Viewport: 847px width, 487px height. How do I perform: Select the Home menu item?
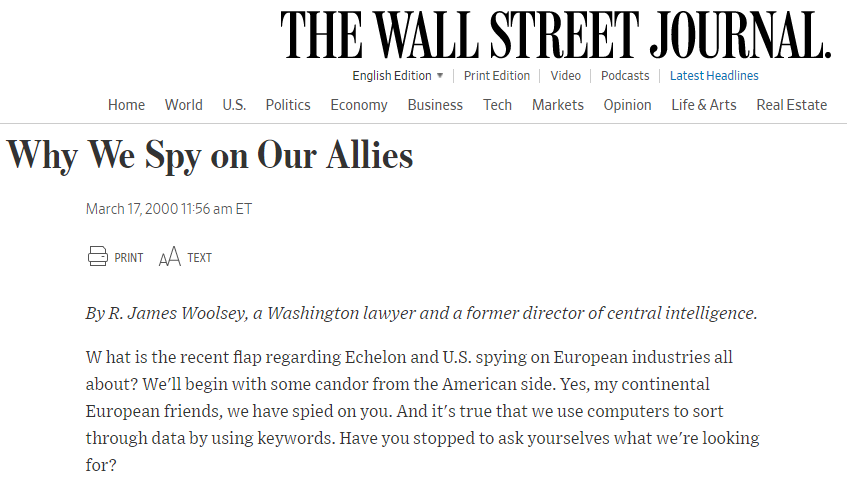pos(126,105)
